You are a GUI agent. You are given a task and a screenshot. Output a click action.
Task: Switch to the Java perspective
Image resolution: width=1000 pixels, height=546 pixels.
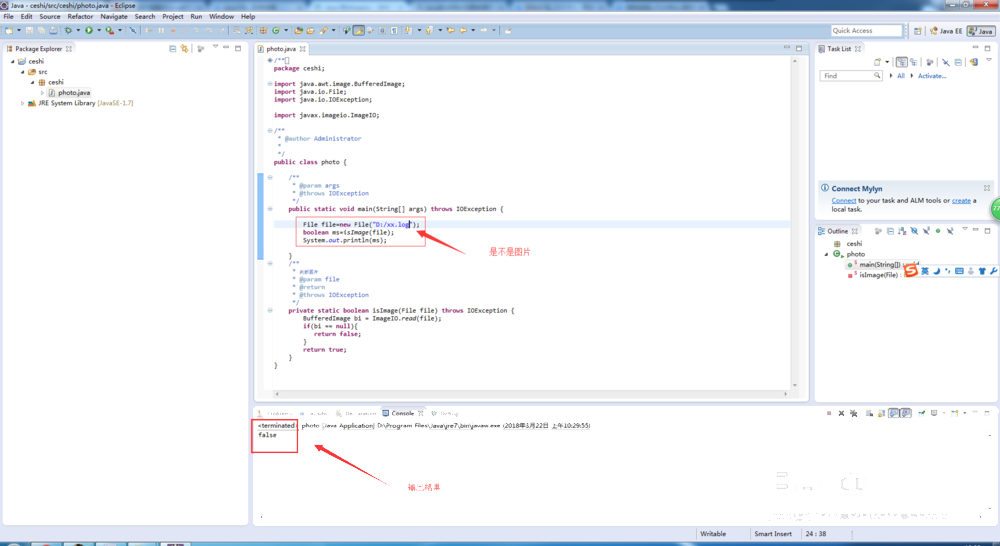pyautogui.click(x=981, y=31)
